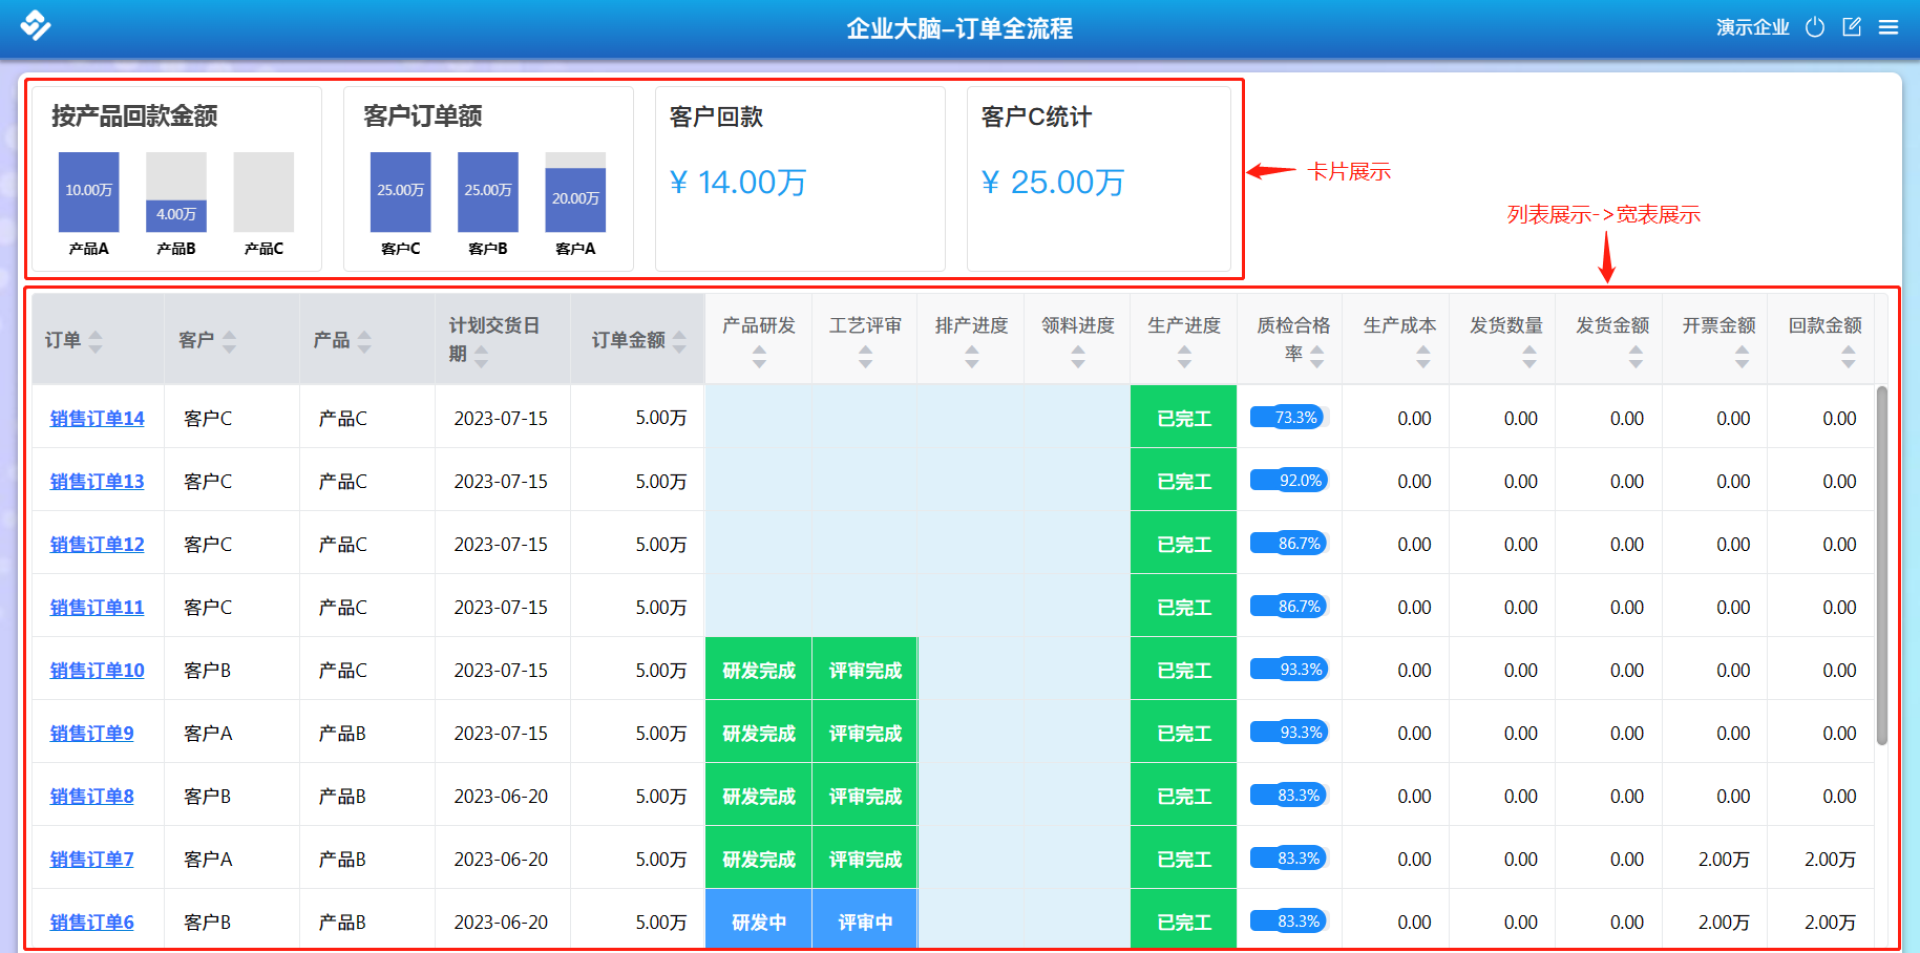Click the table vertical scrollbar
This screenshot has width=1920, height=953.
(x=1881, y=565)
